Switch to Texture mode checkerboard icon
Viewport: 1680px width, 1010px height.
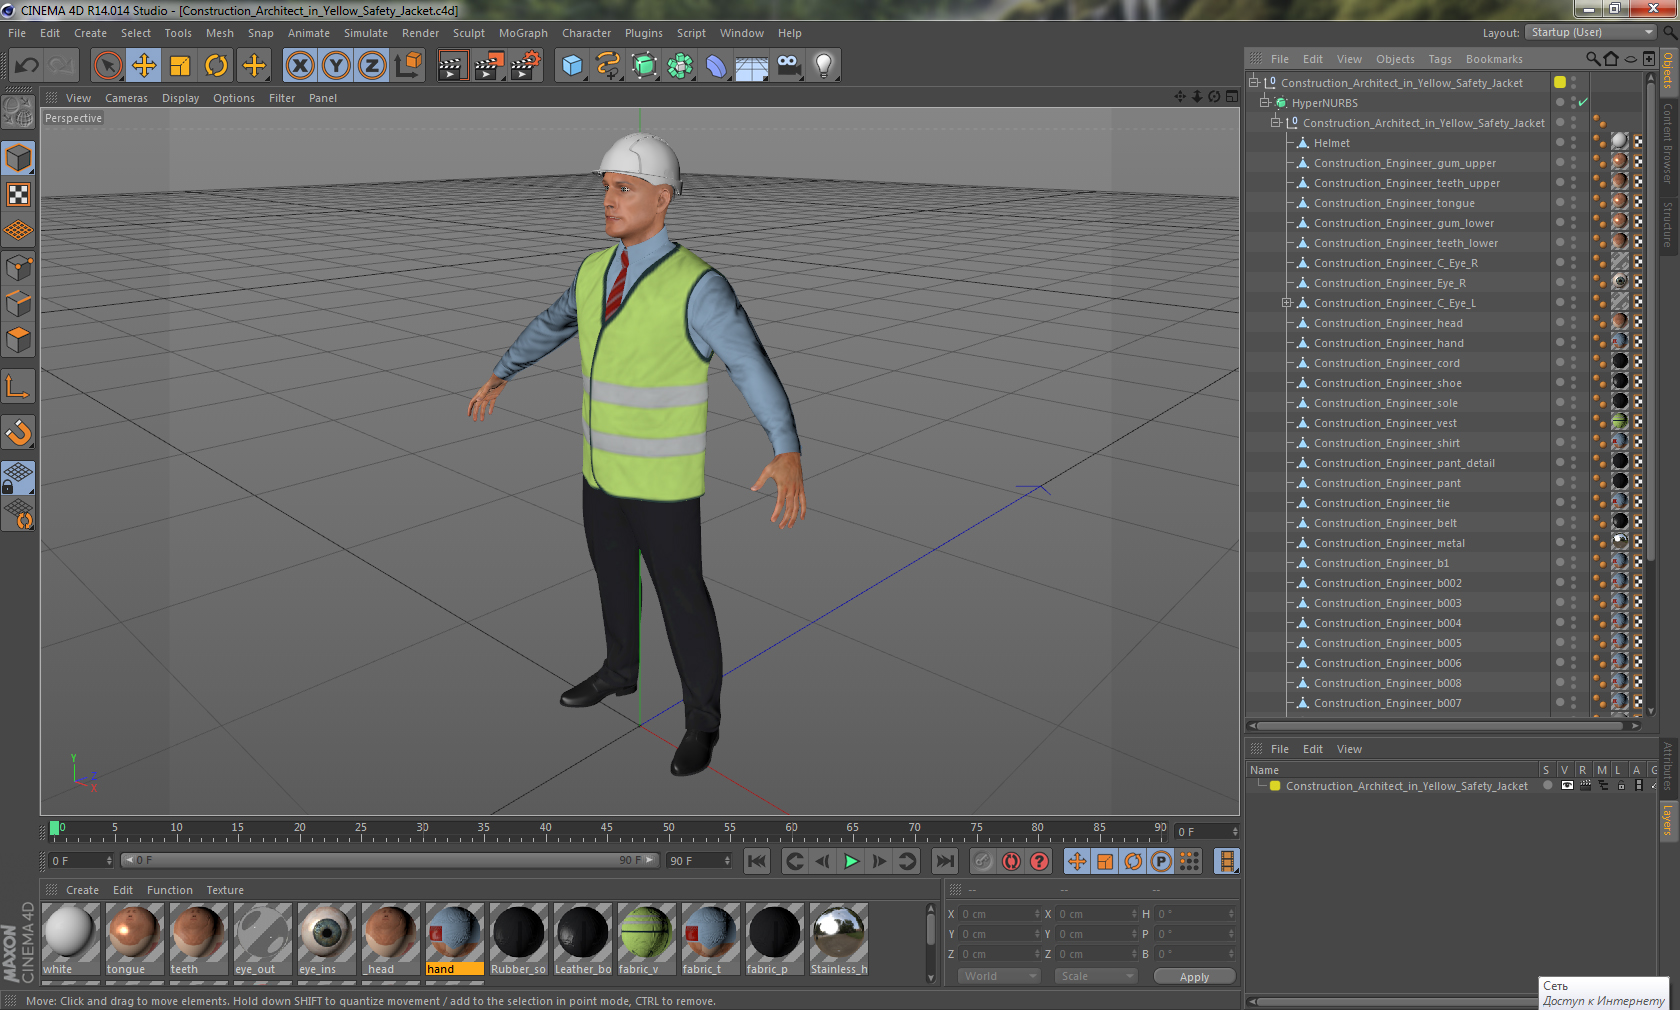point(19,195)
